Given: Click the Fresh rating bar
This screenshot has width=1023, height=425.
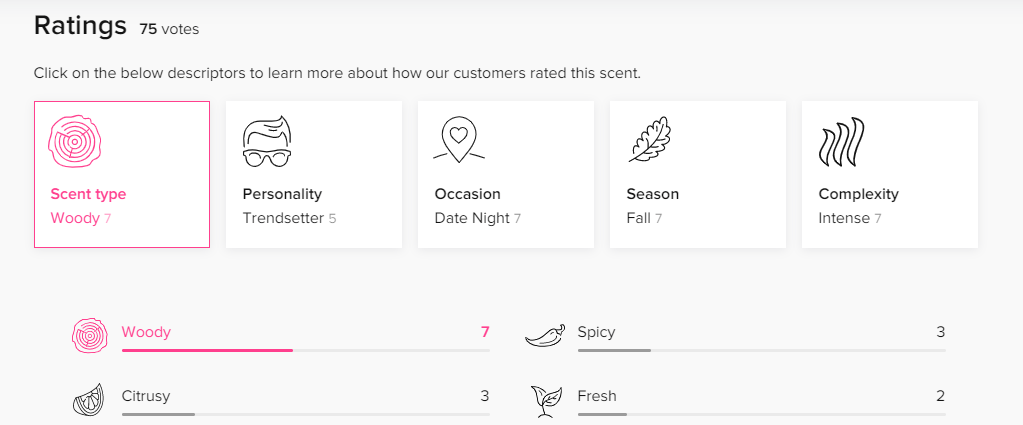Looking at the screenshot, I should pyautogui.click(x=761, y=415).
